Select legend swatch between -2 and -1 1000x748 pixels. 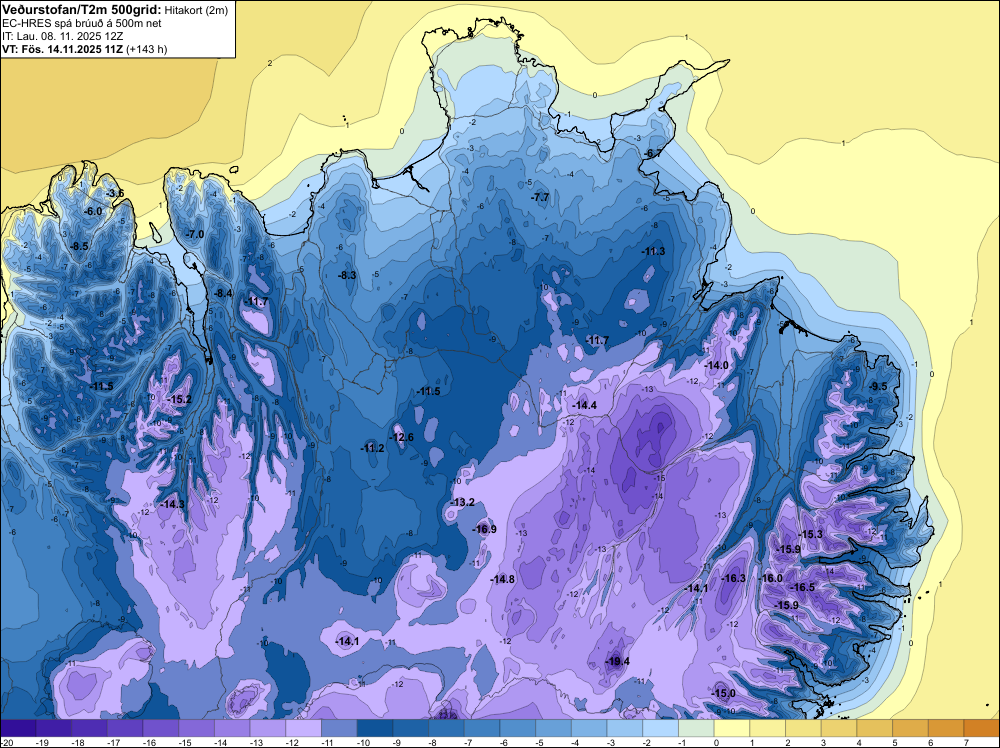[661, 728]
